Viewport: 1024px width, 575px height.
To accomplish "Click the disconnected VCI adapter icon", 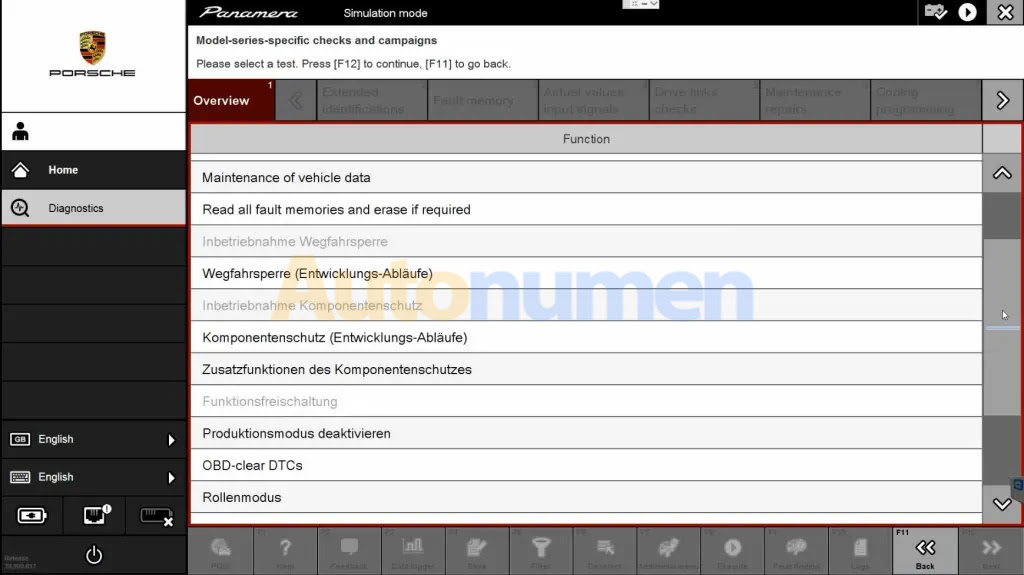I will (156, 516).
